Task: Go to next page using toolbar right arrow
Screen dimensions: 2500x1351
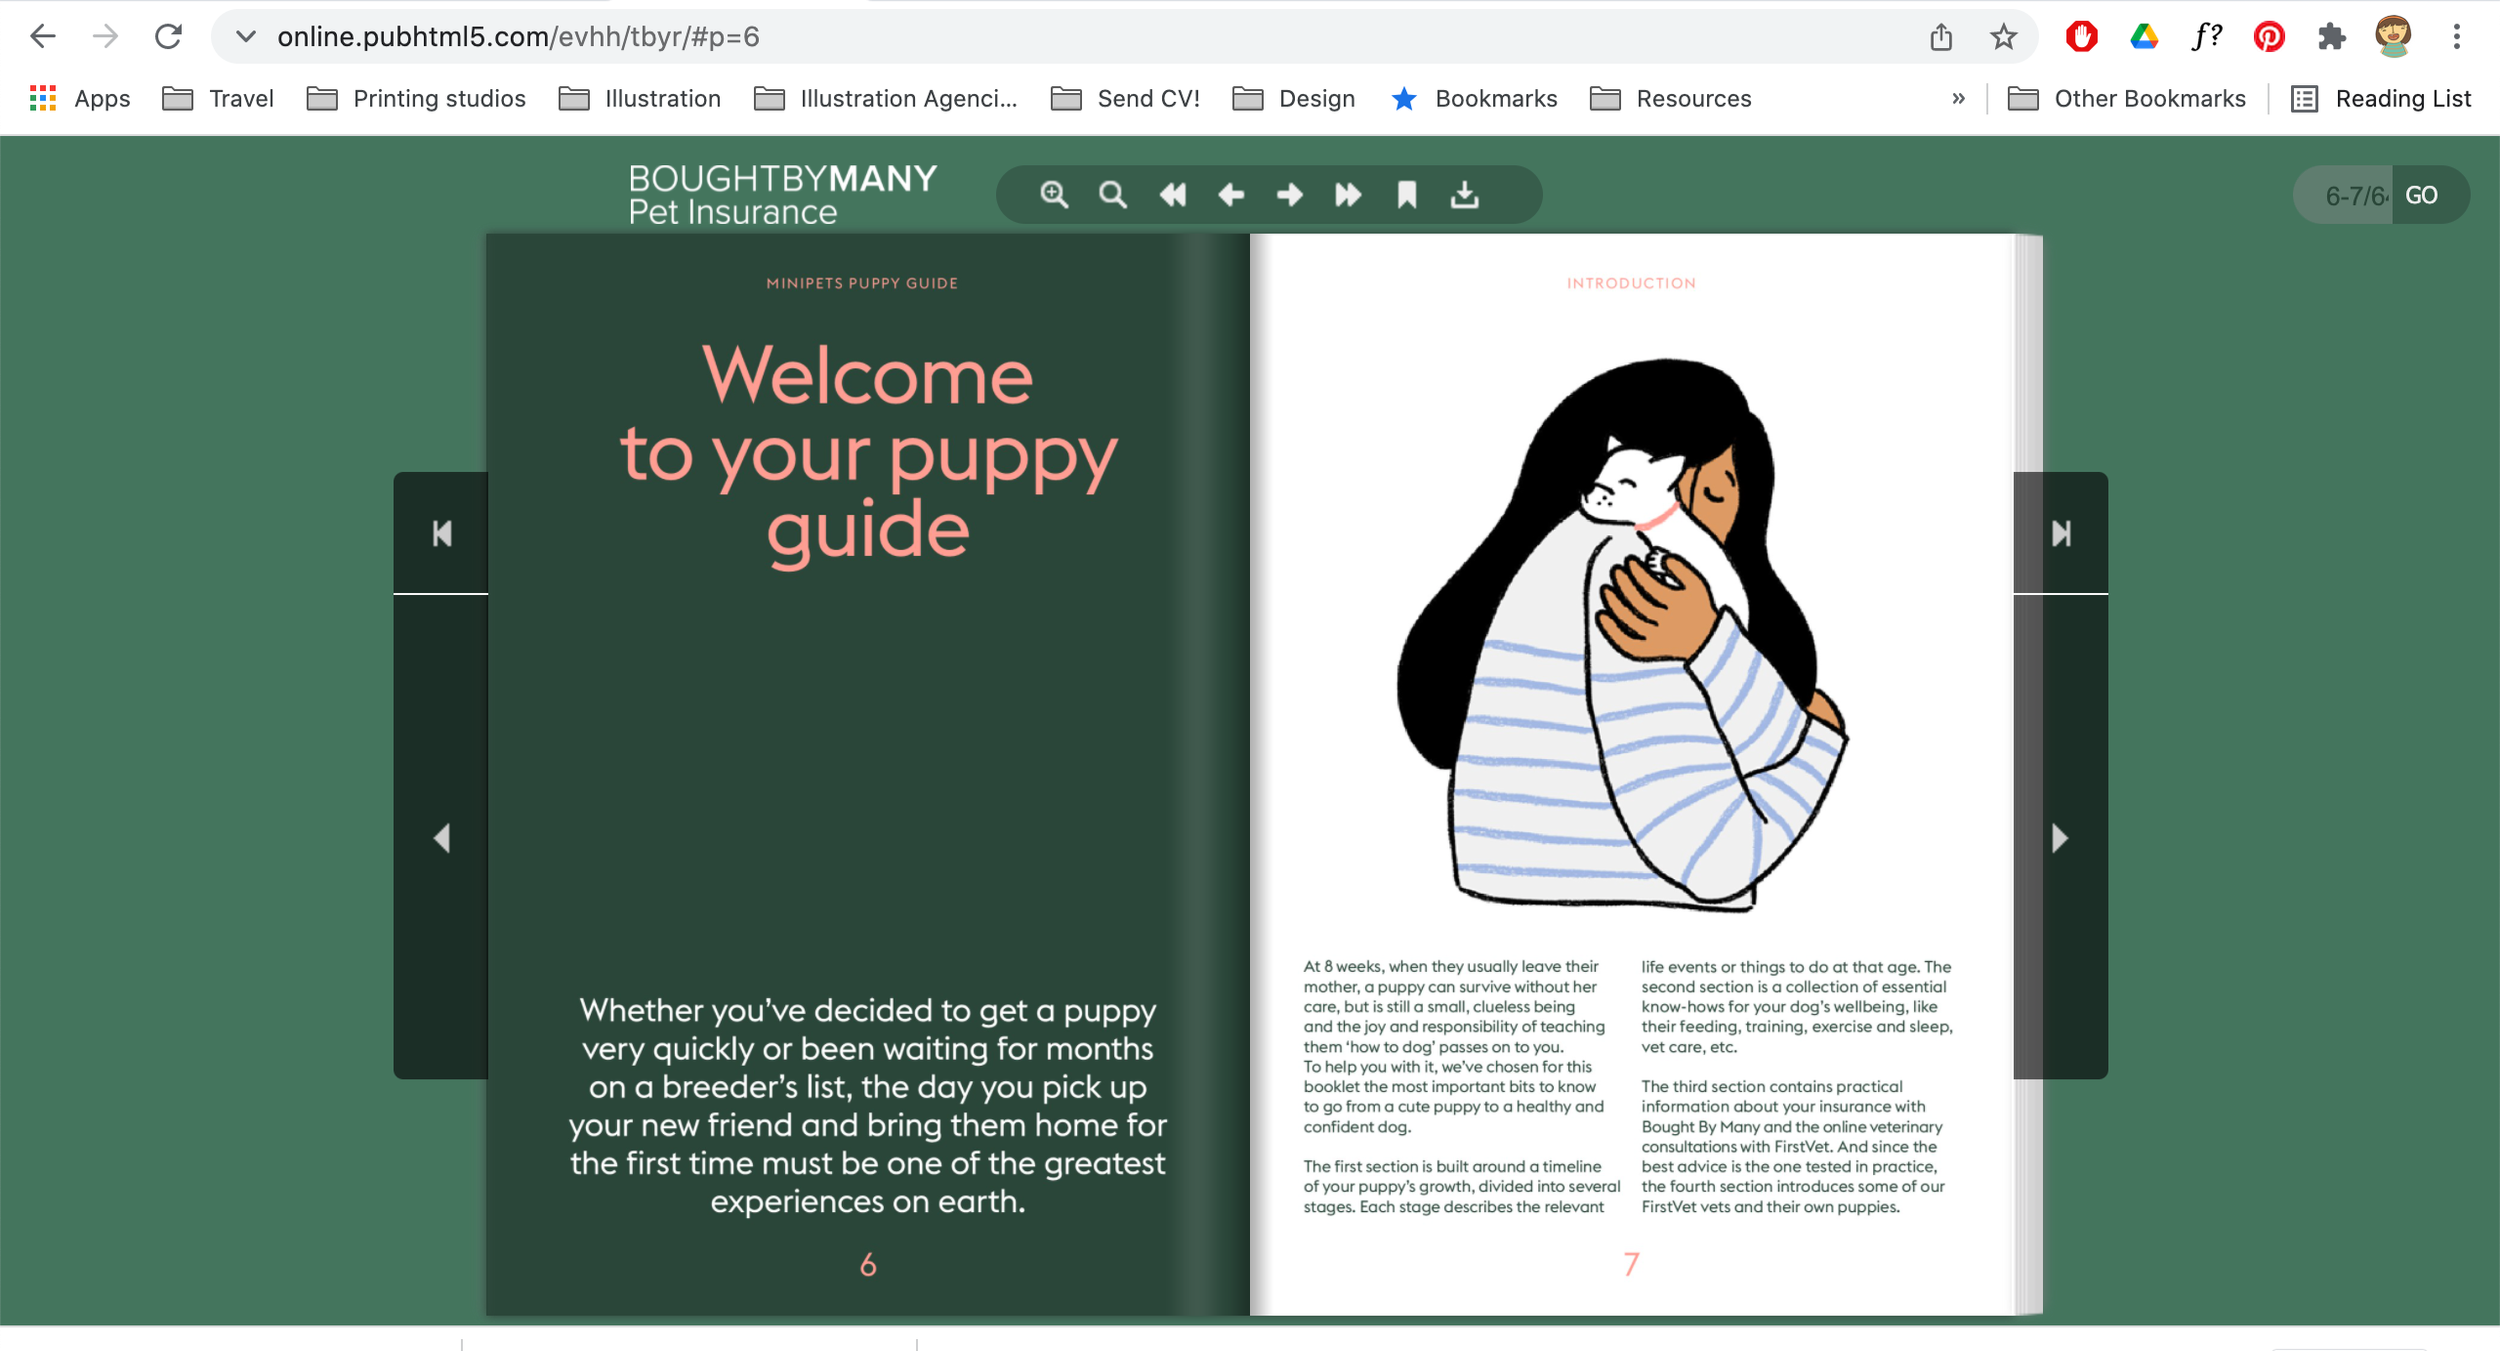Action: coord(1290,194)
